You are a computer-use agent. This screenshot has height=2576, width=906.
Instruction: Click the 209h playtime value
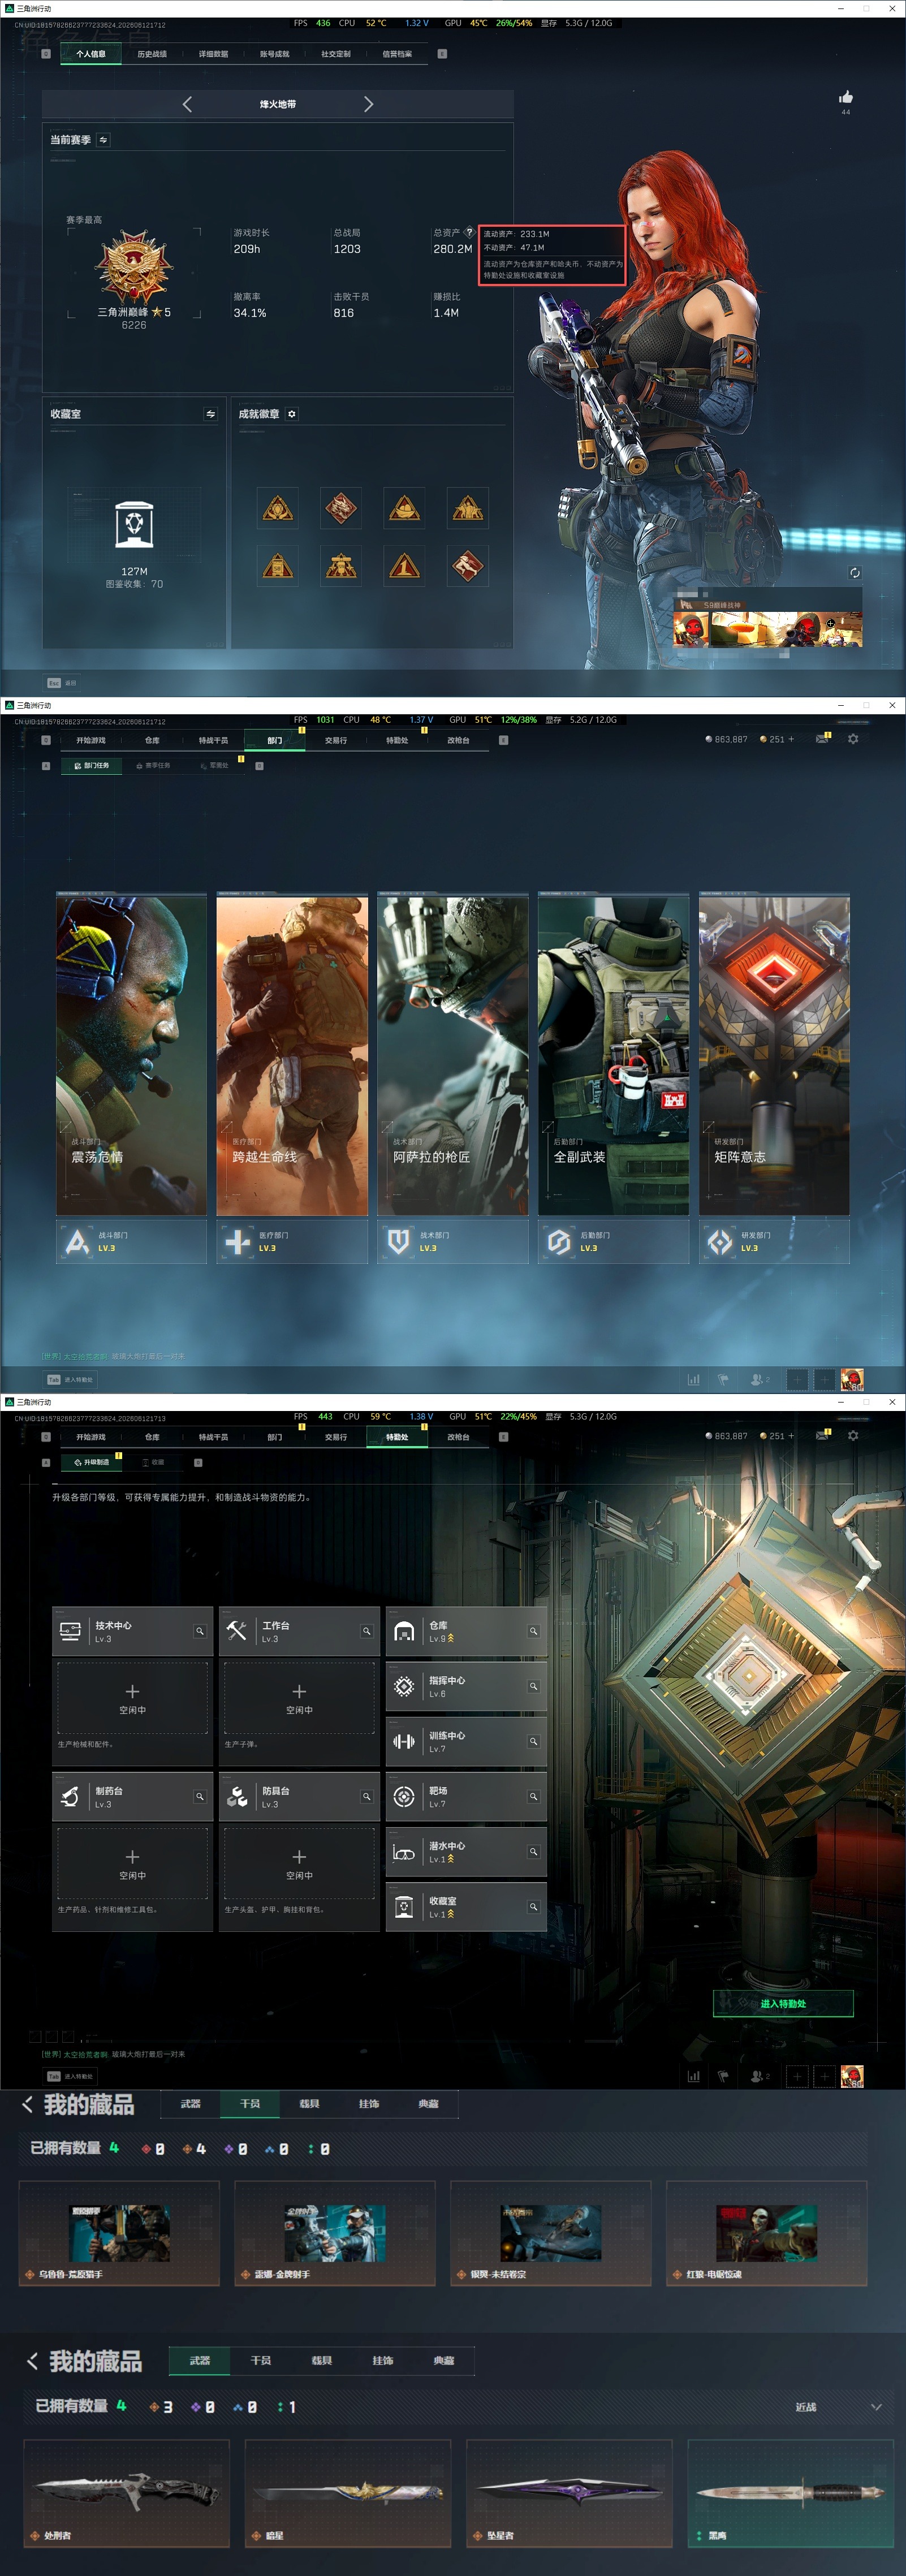click(x=247, y=249)
